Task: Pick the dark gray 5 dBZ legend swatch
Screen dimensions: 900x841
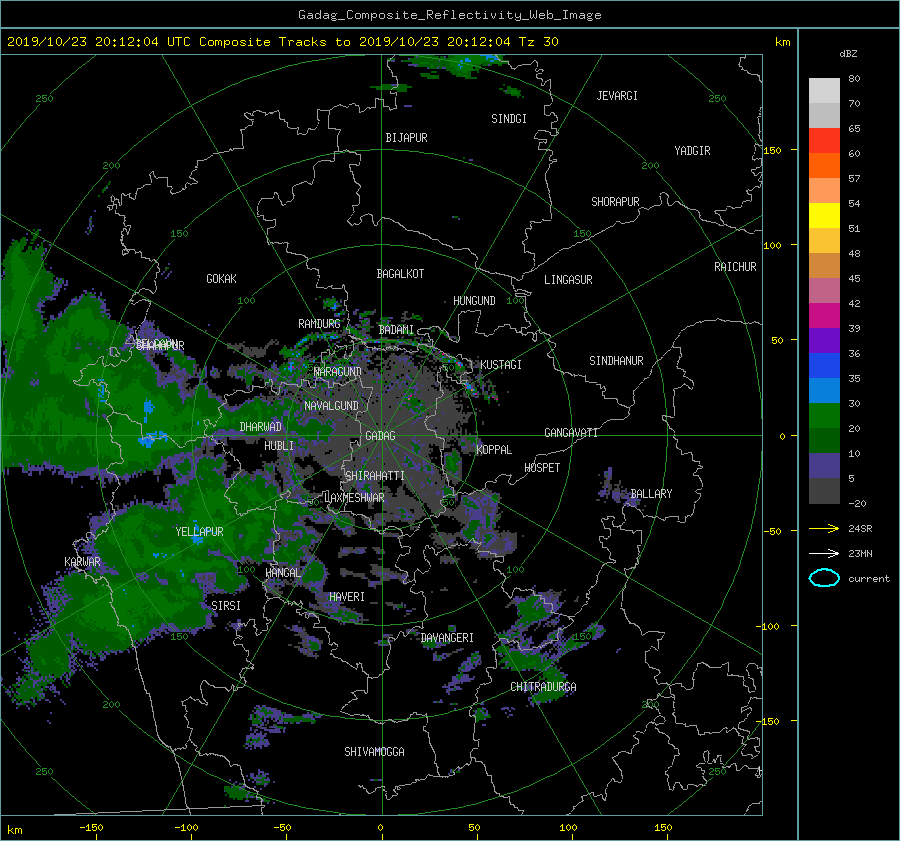Action: (x=824, y=491)
